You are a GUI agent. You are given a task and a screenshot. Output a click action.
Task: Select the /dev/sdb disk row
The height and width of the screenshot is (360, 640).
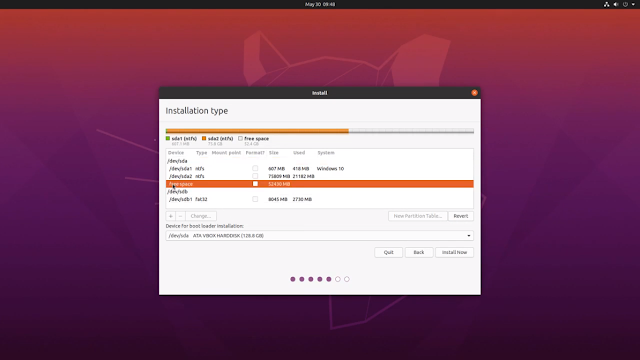point(320,191)
